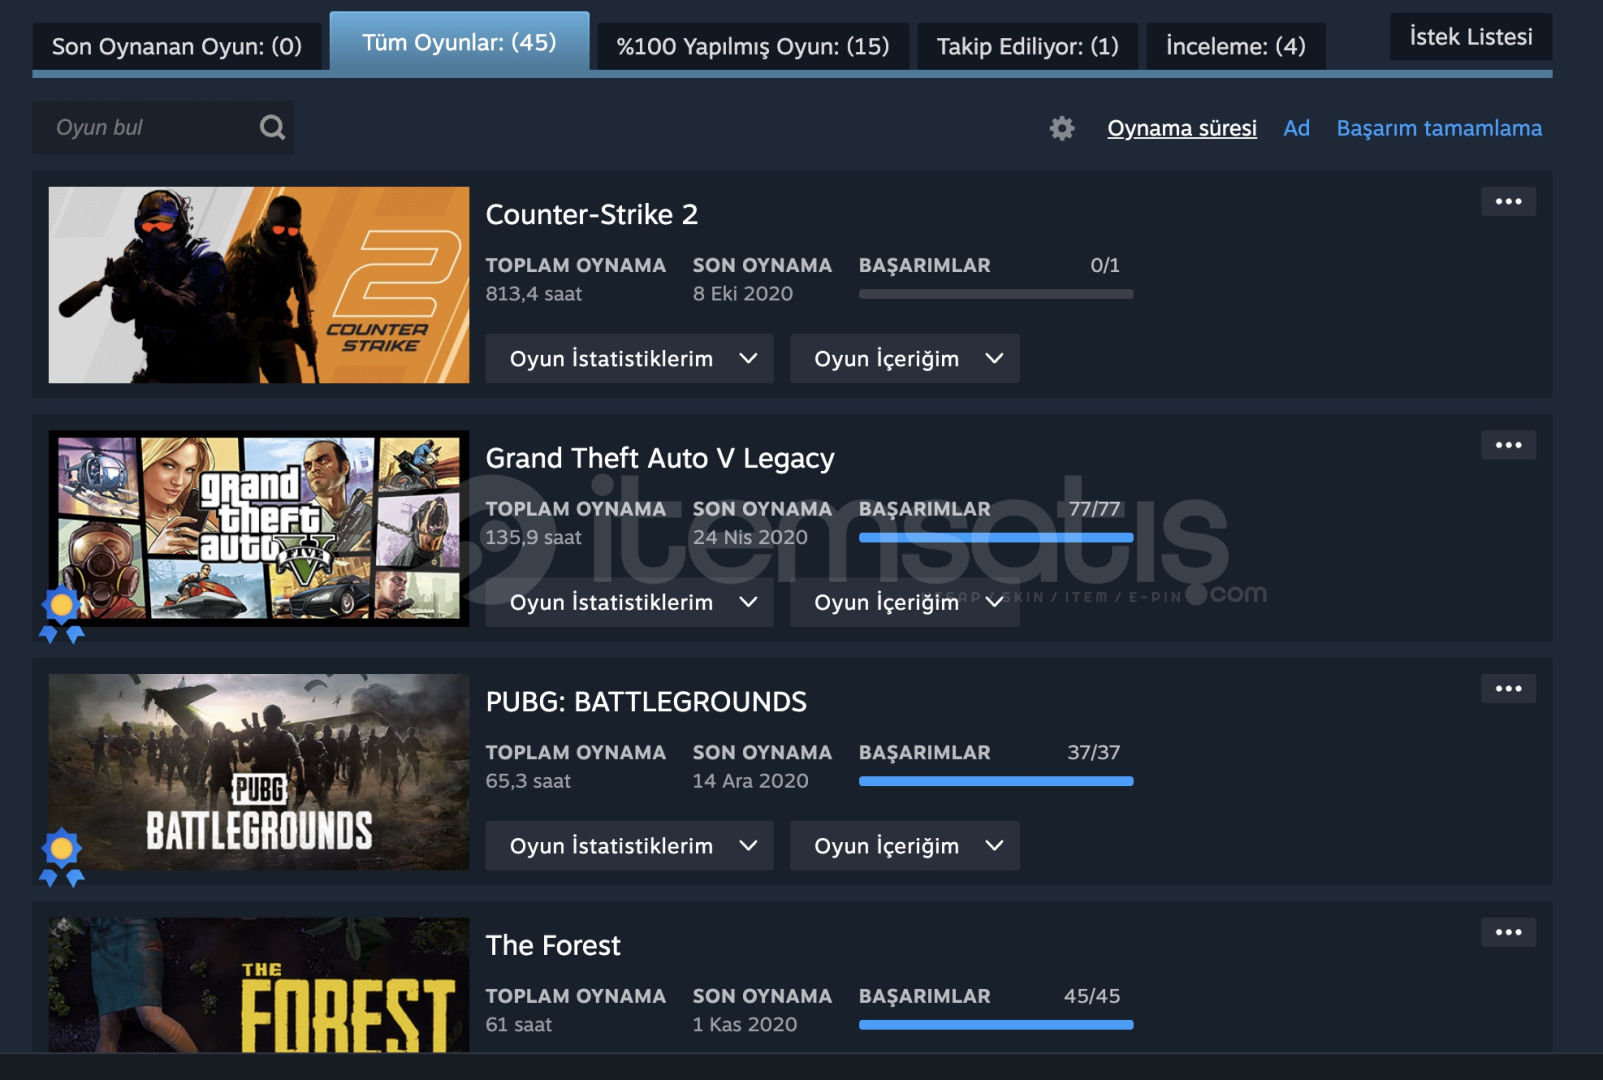Click PUBG BATTLEGROUNDS cover thumbnail
This screenshot has height=1080, width=1603.
[x=259, y=772]
